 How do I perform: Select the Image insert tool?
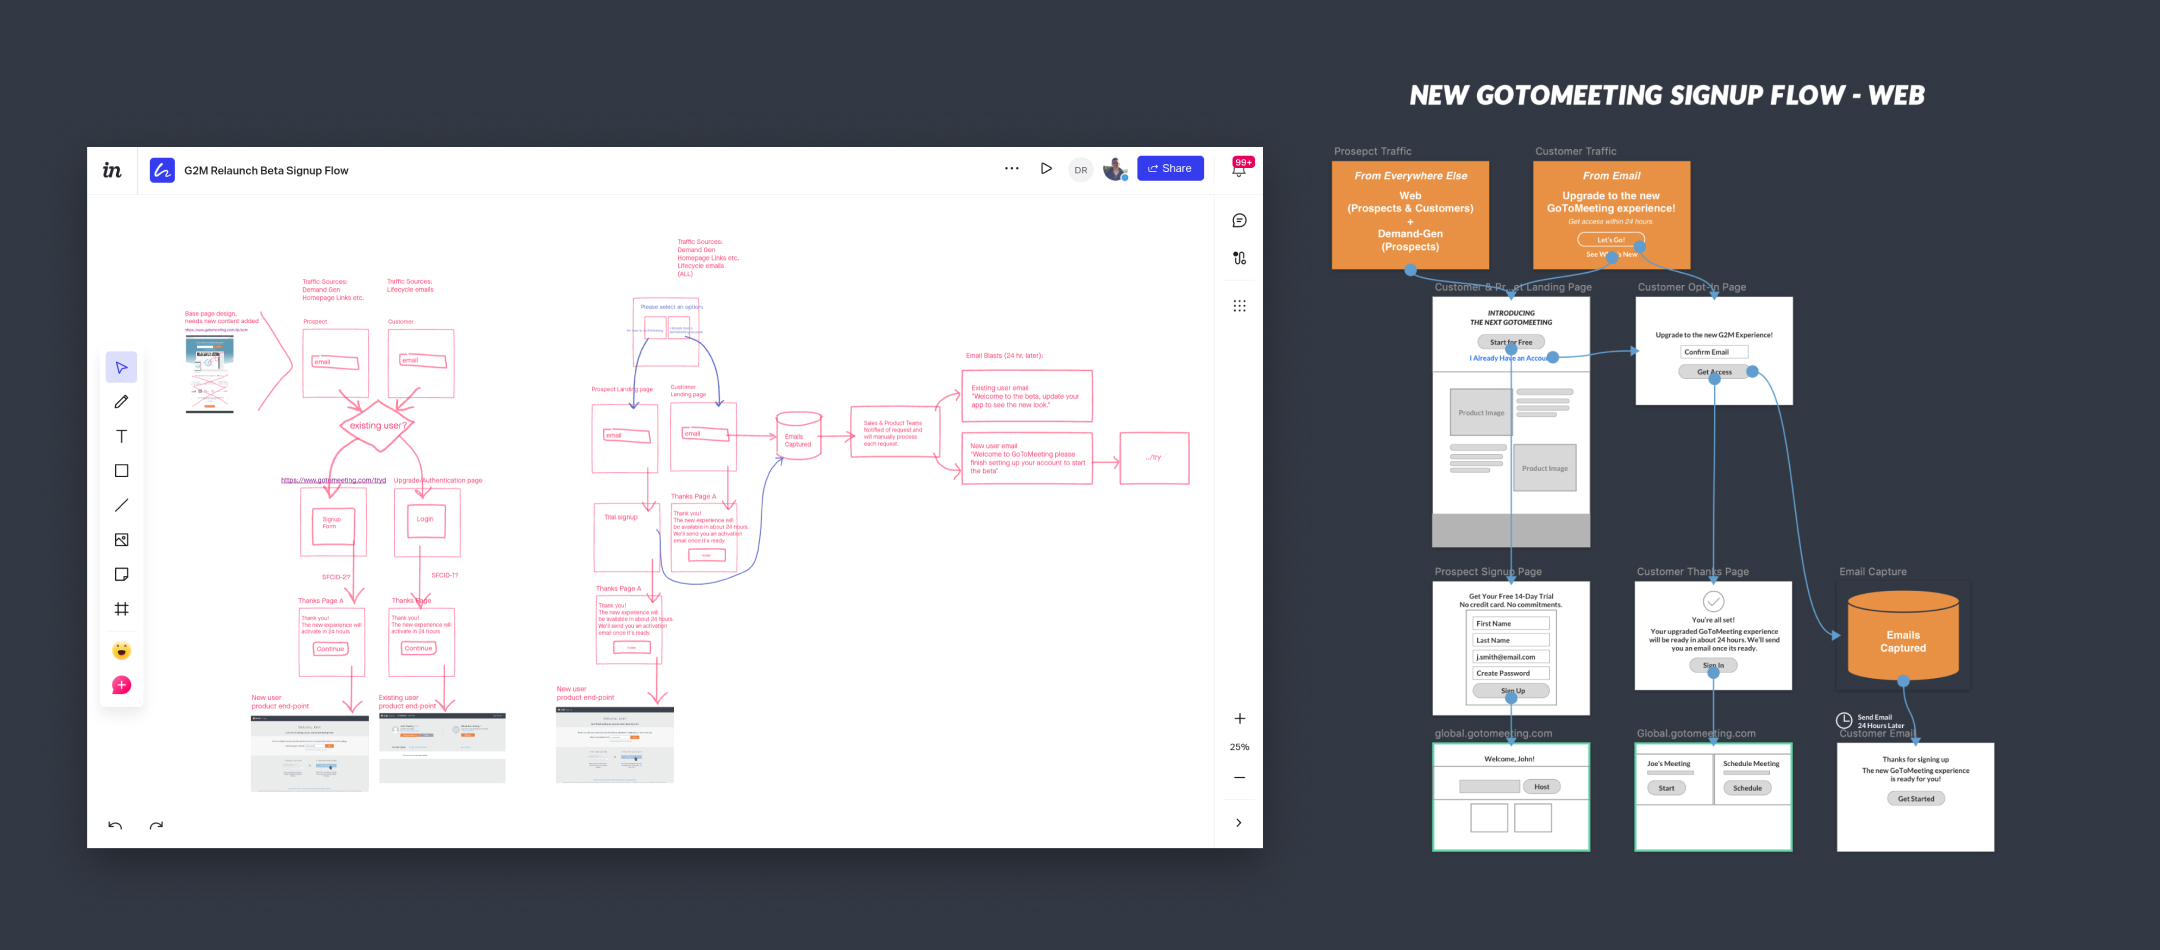[x=121, y=540]
